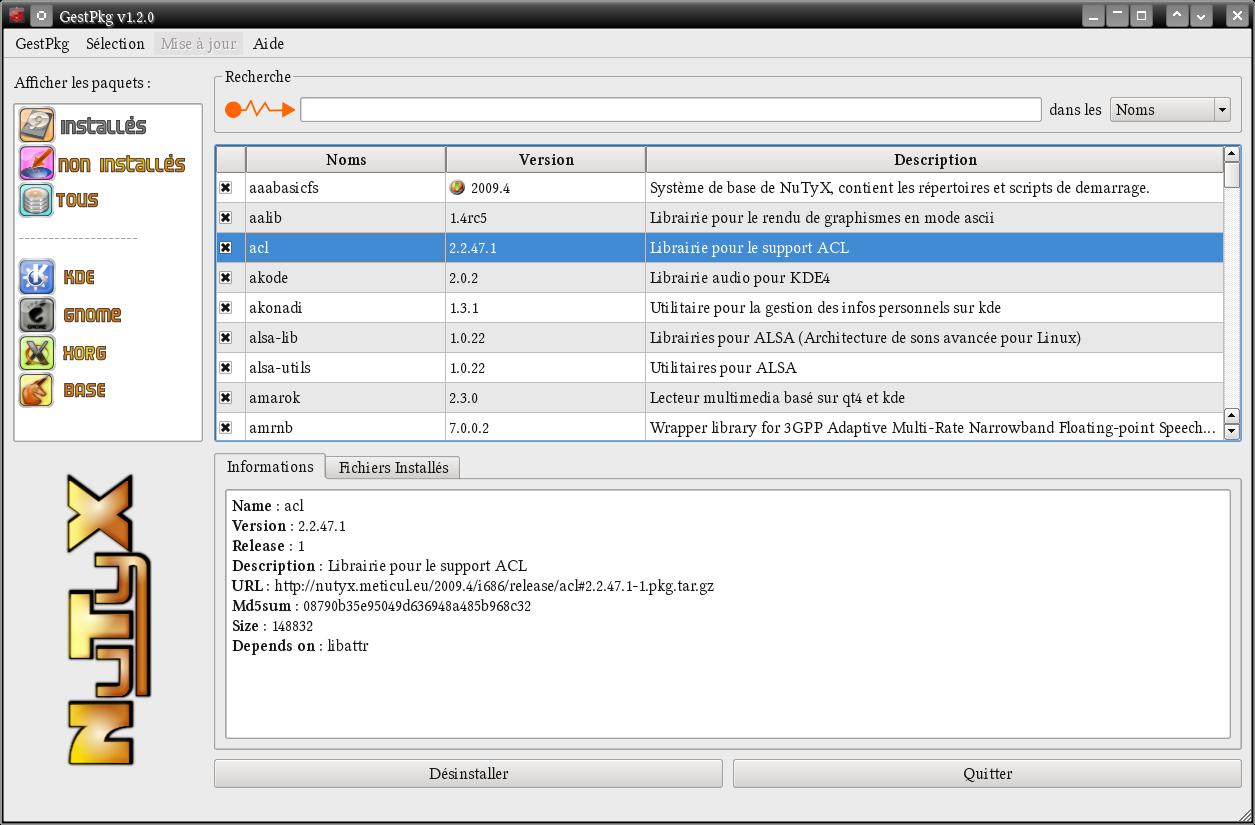Click the Quitter button
This screenshot has height=825, width=1255.
[x=987, y=773]
